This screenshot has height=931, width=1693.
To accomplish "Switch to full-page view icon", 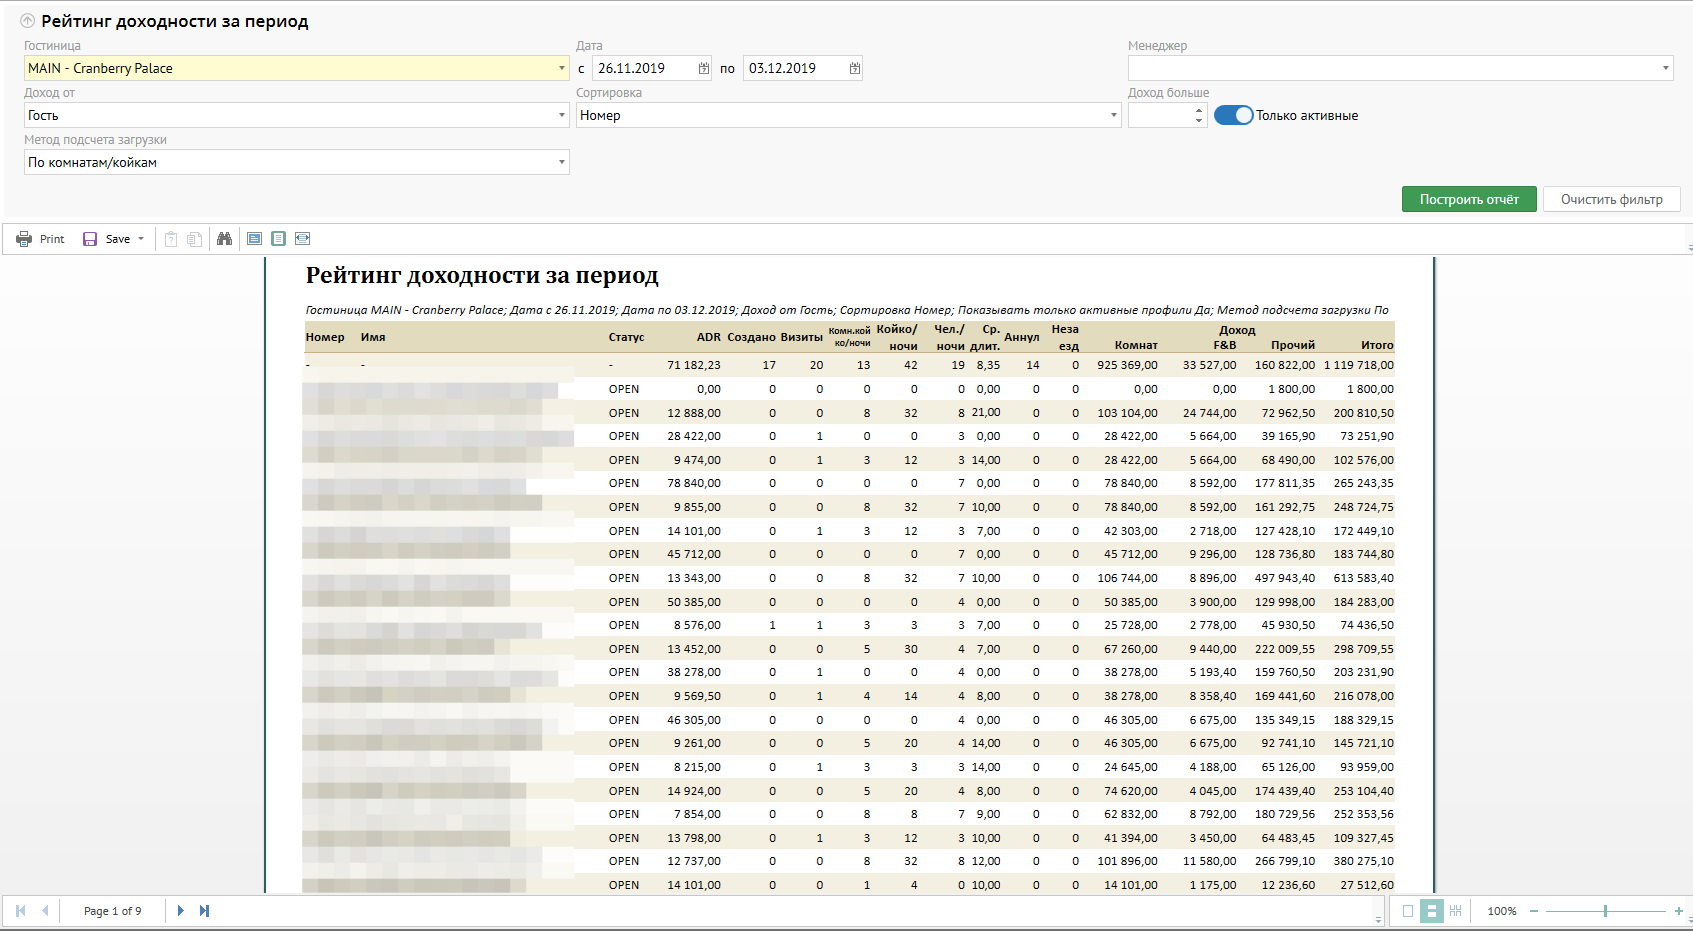I will coord(278,239).
